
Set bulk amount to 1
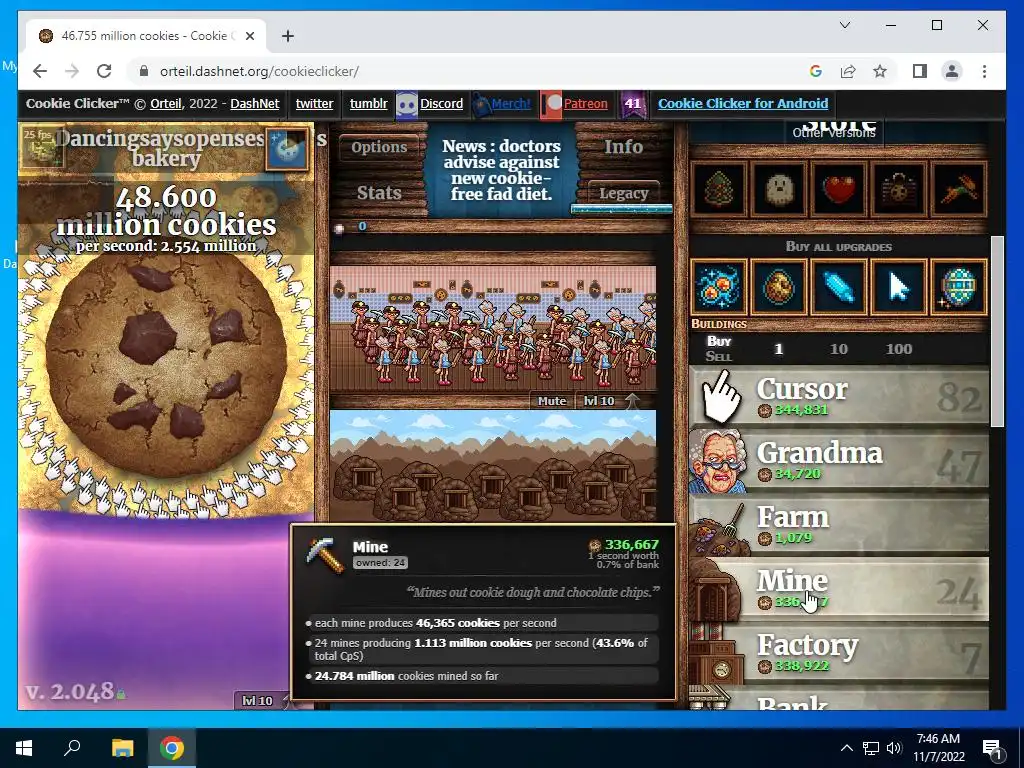coord(778,349)
